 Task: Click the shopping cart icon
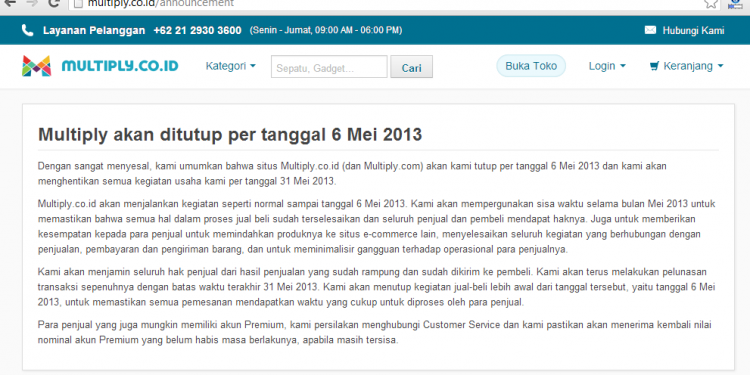(654, 66)
